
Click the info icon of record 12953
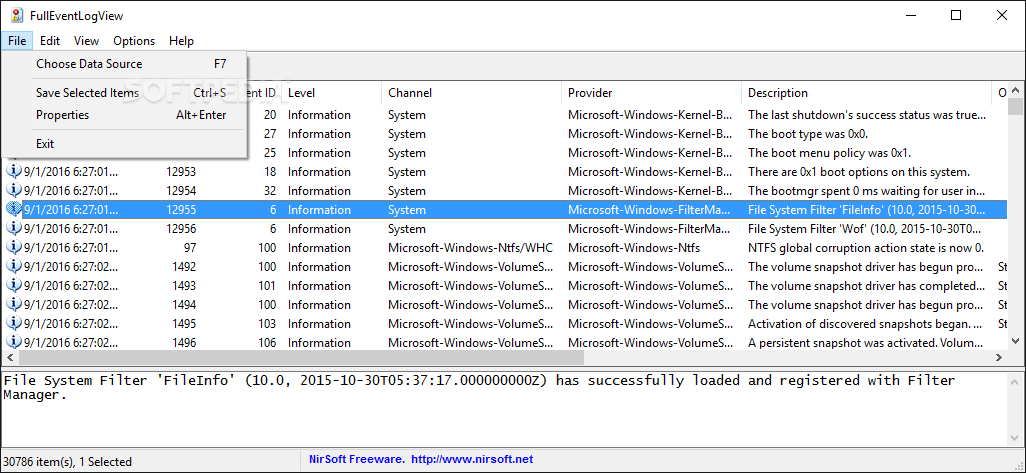coord(14,172)
